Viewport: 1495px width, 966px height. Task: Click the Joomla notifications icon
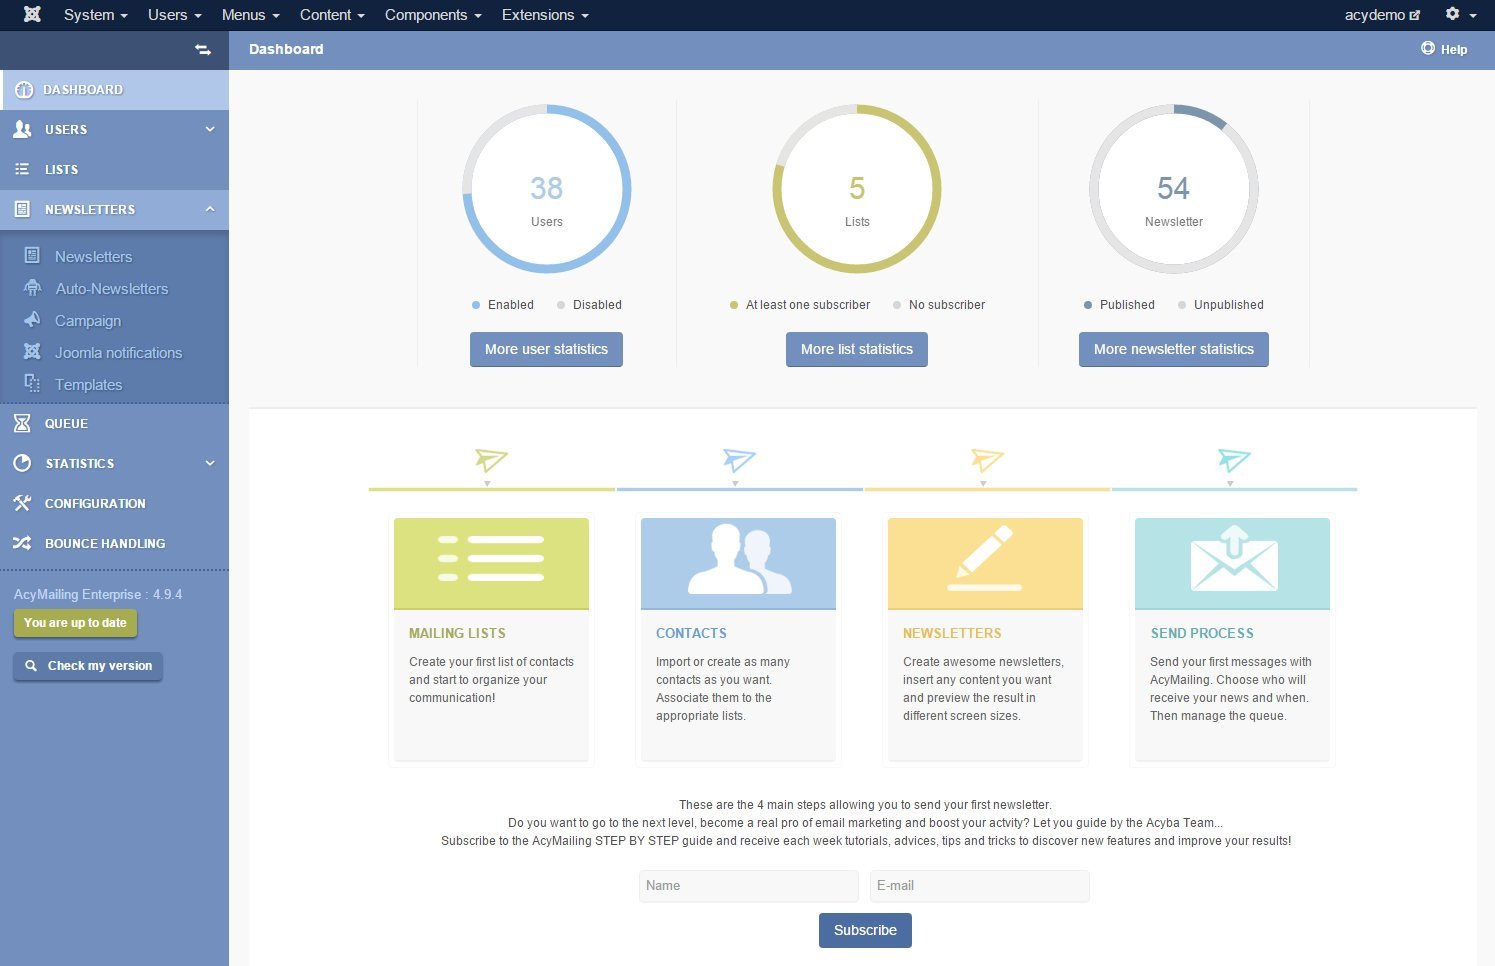click(x=32, y=352)
